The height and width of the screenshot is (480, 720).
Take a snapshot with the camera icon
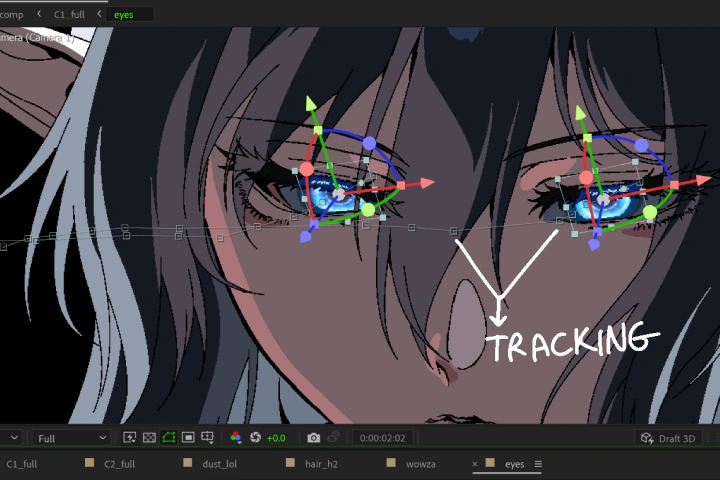click(314, 438)
